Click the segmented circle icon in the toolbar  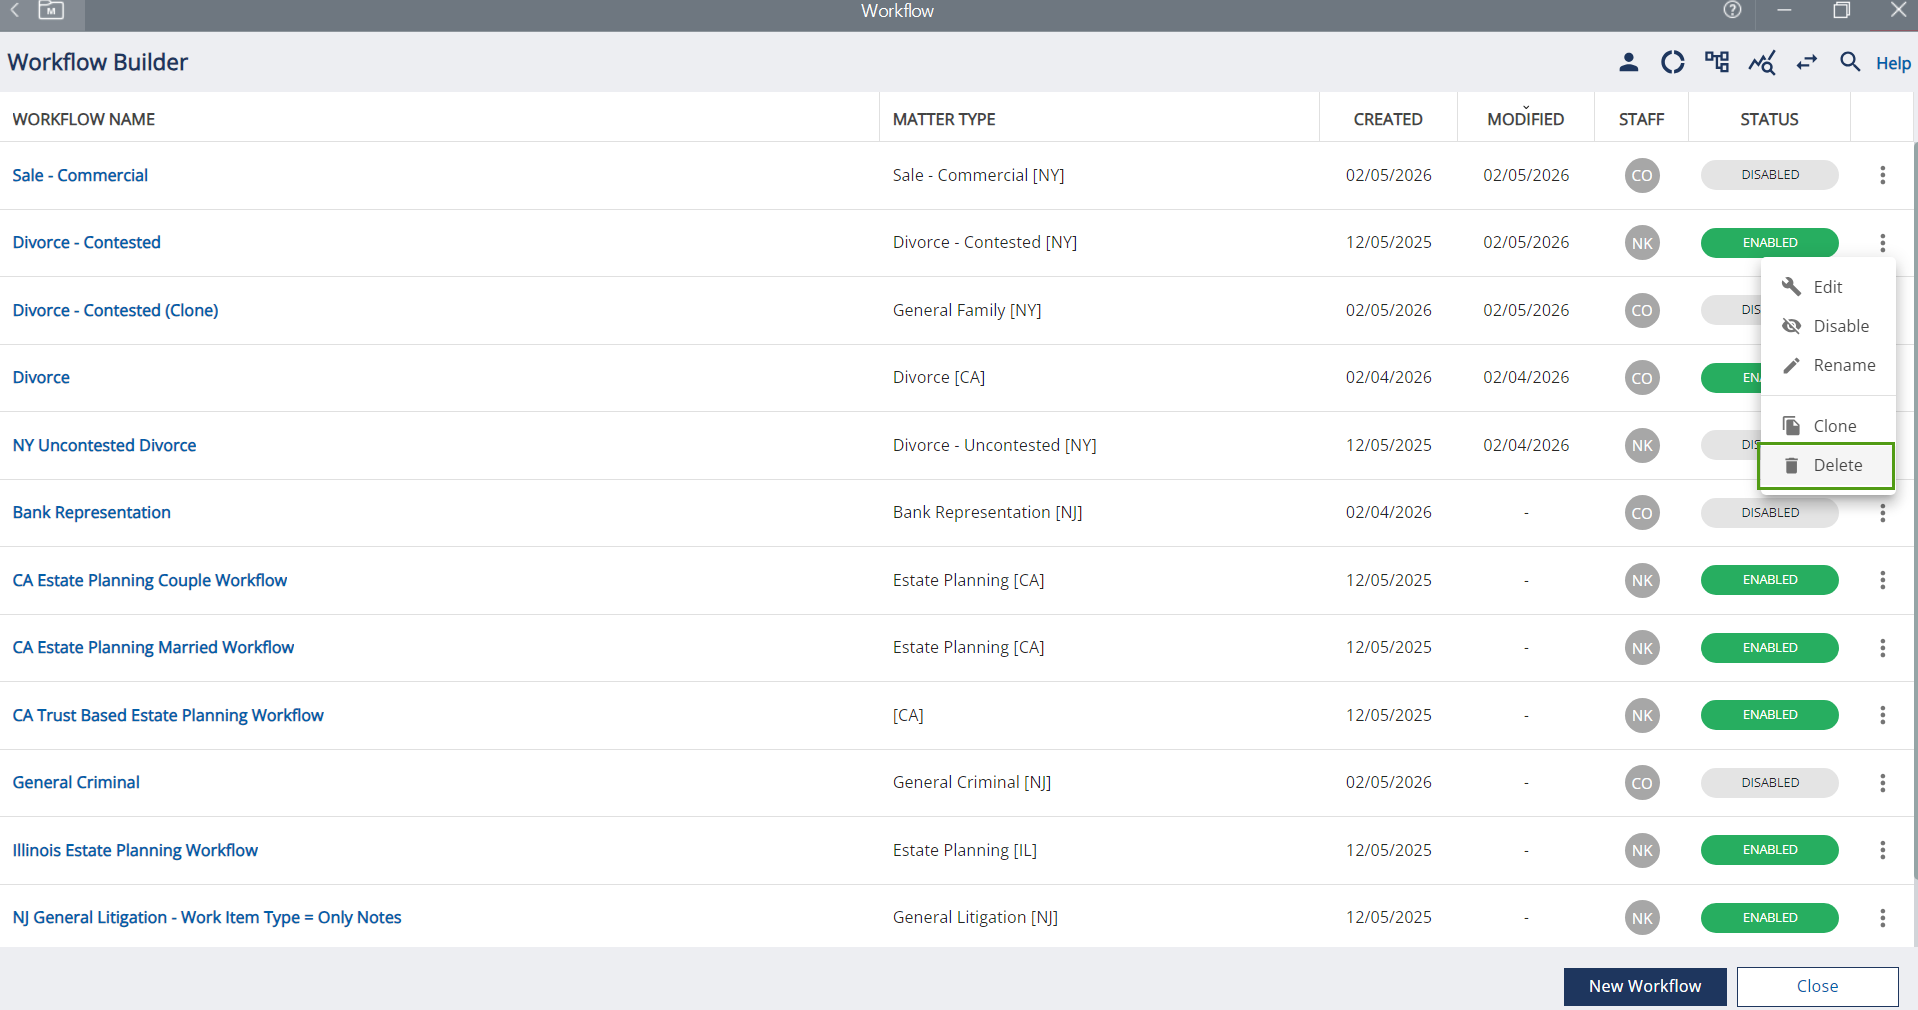coord(1672,63)
